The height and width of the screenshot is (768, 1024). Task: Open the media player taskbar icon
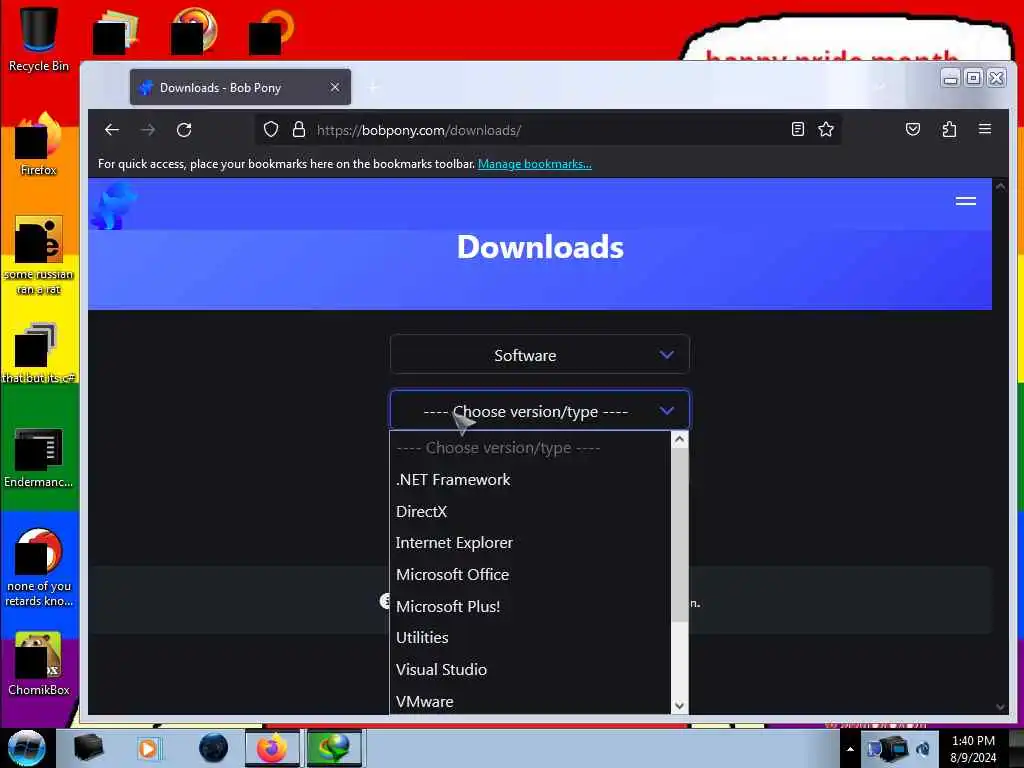148,748
